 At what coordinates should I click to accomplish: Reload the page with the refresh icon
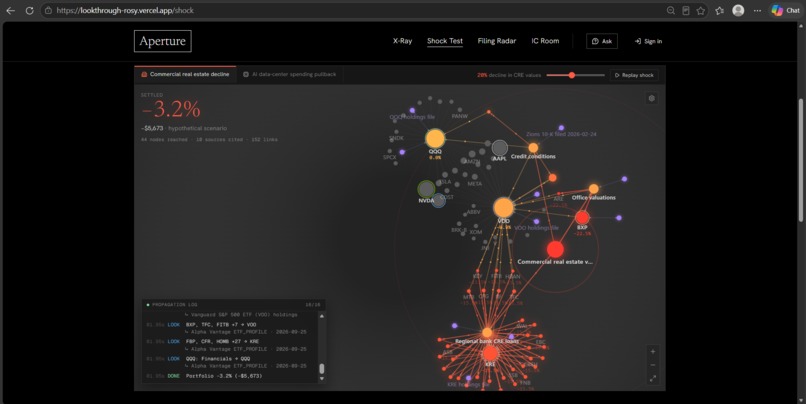(x=29, y=10)
